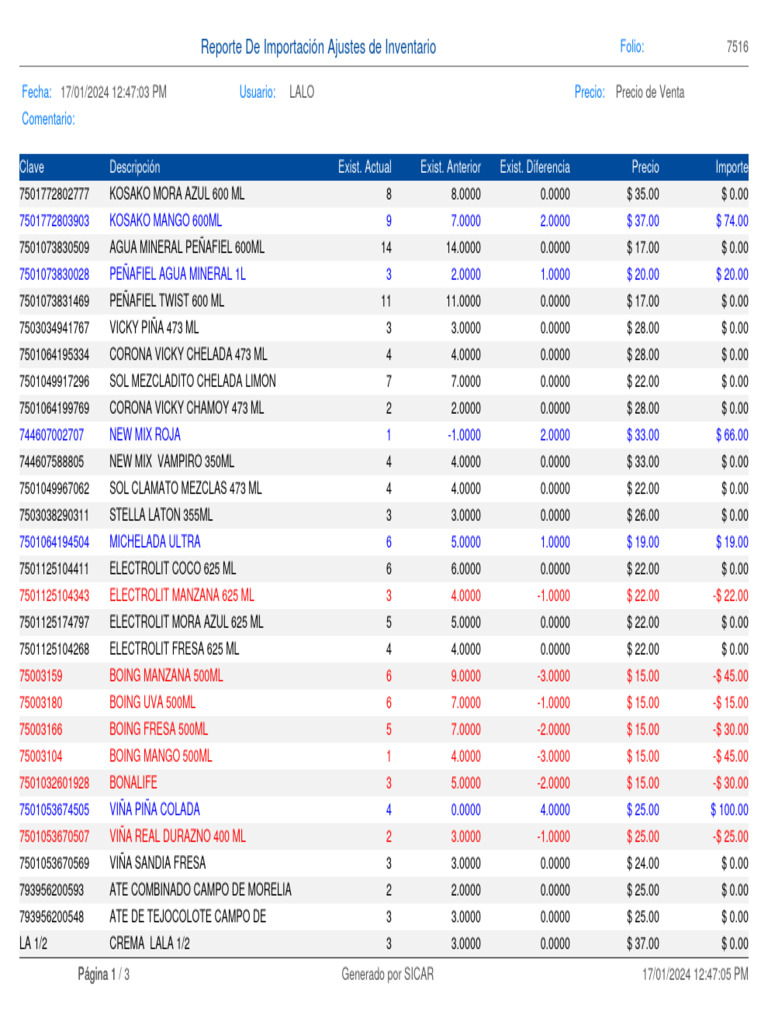This screenshot has height=1024, width=768.
Task: Click the folio number 7516
Action: [x=737, y=46]
